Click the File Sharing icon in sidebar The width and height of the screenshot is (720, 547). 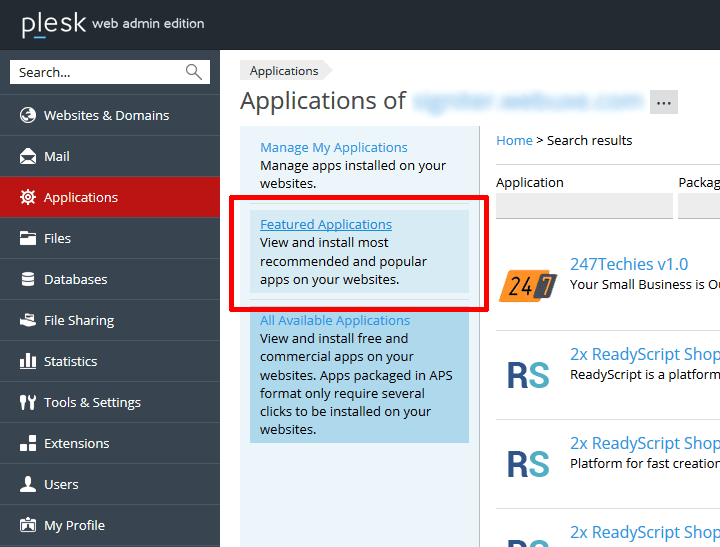28,320
